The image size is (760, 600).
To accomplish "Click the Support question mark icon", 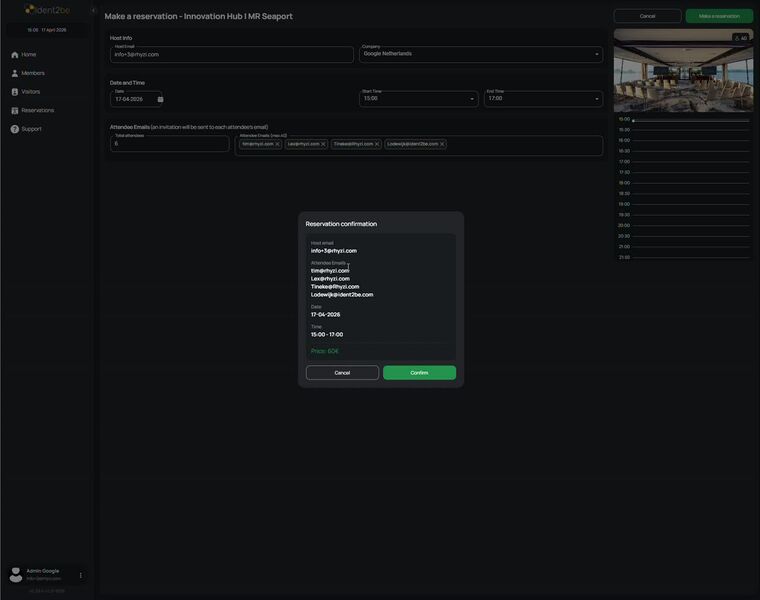I will [x=15, y=129].
